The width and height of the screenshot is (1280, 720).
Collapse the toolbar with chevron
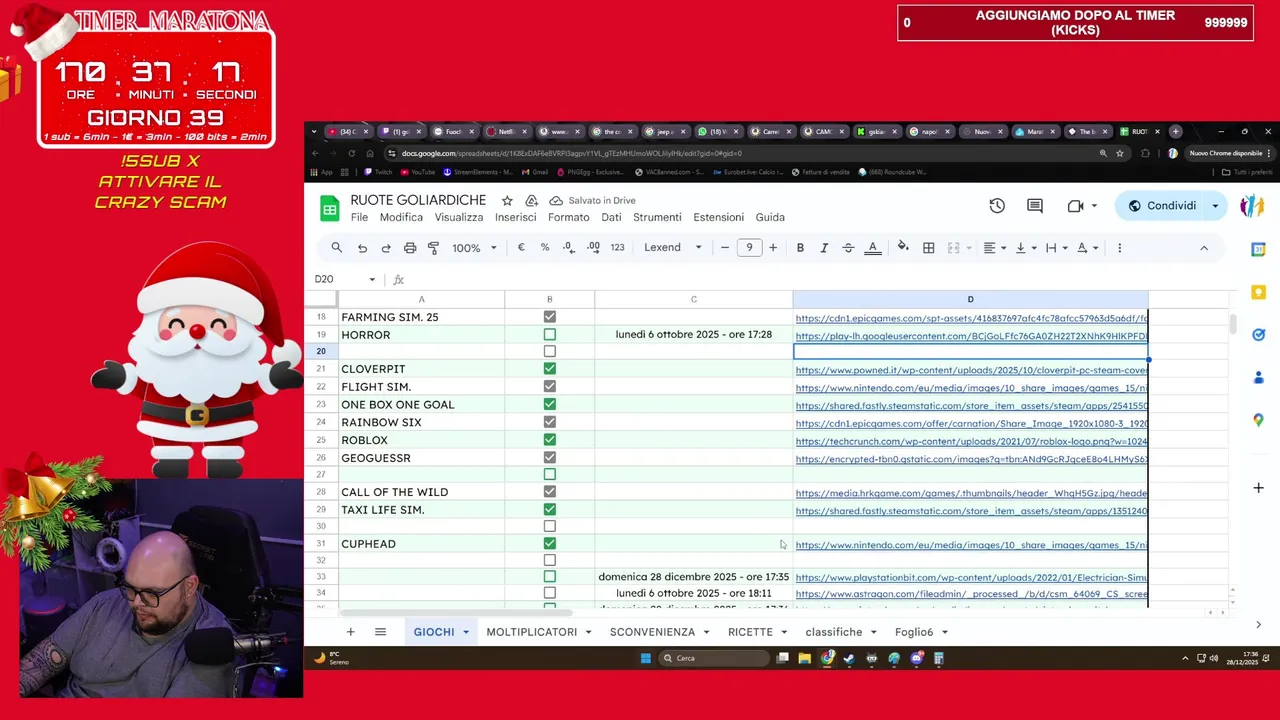pyautogui.click(x=1204, y=248)
